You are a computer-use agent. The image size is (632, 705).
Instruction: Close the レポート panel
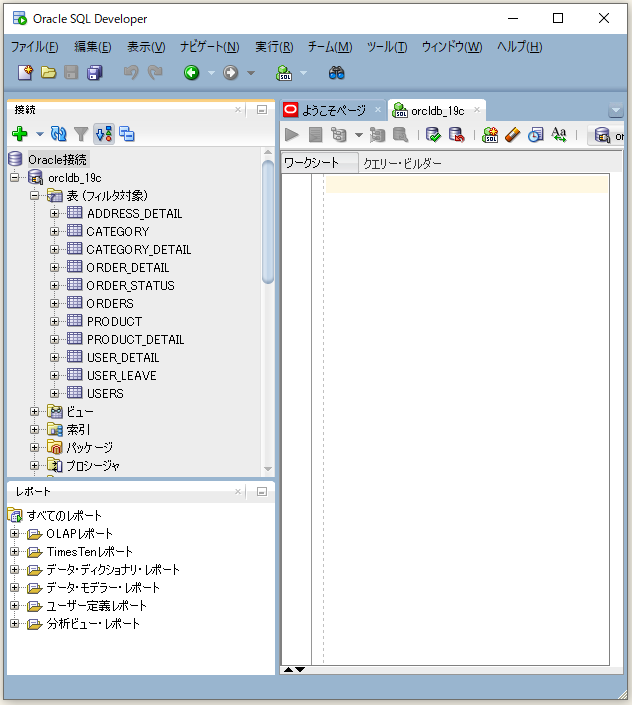238,491
